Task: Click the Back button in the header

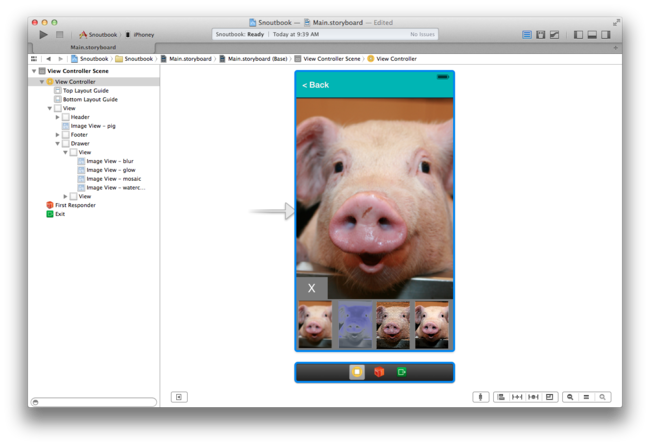Action: click(x=316, y=85)
